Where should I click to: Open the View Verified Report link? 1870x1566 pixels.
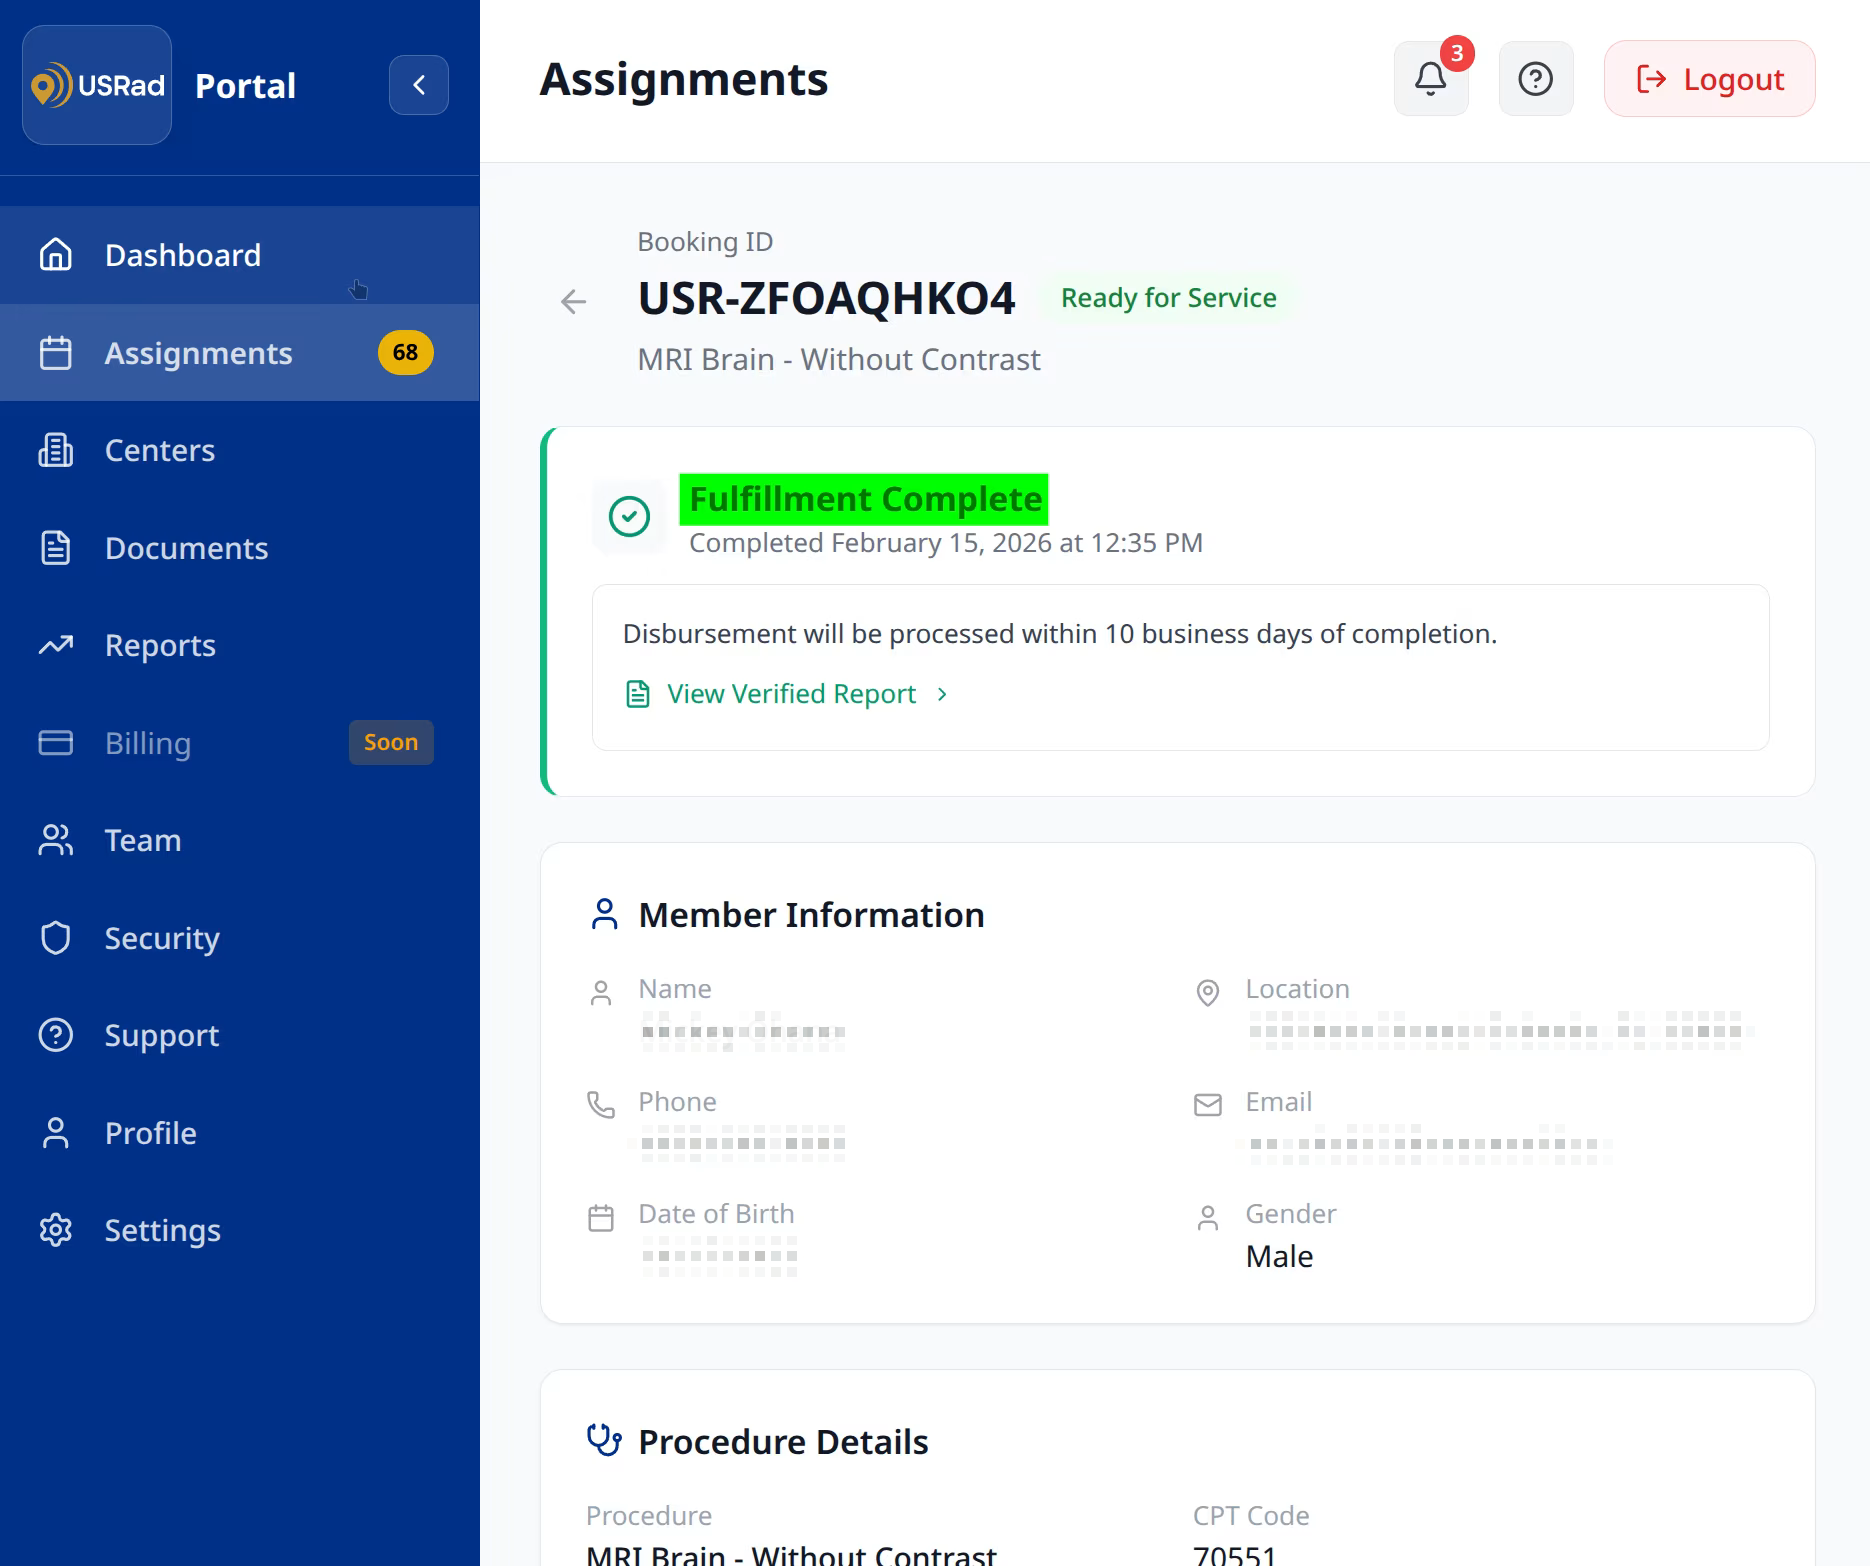click(791, 694)
